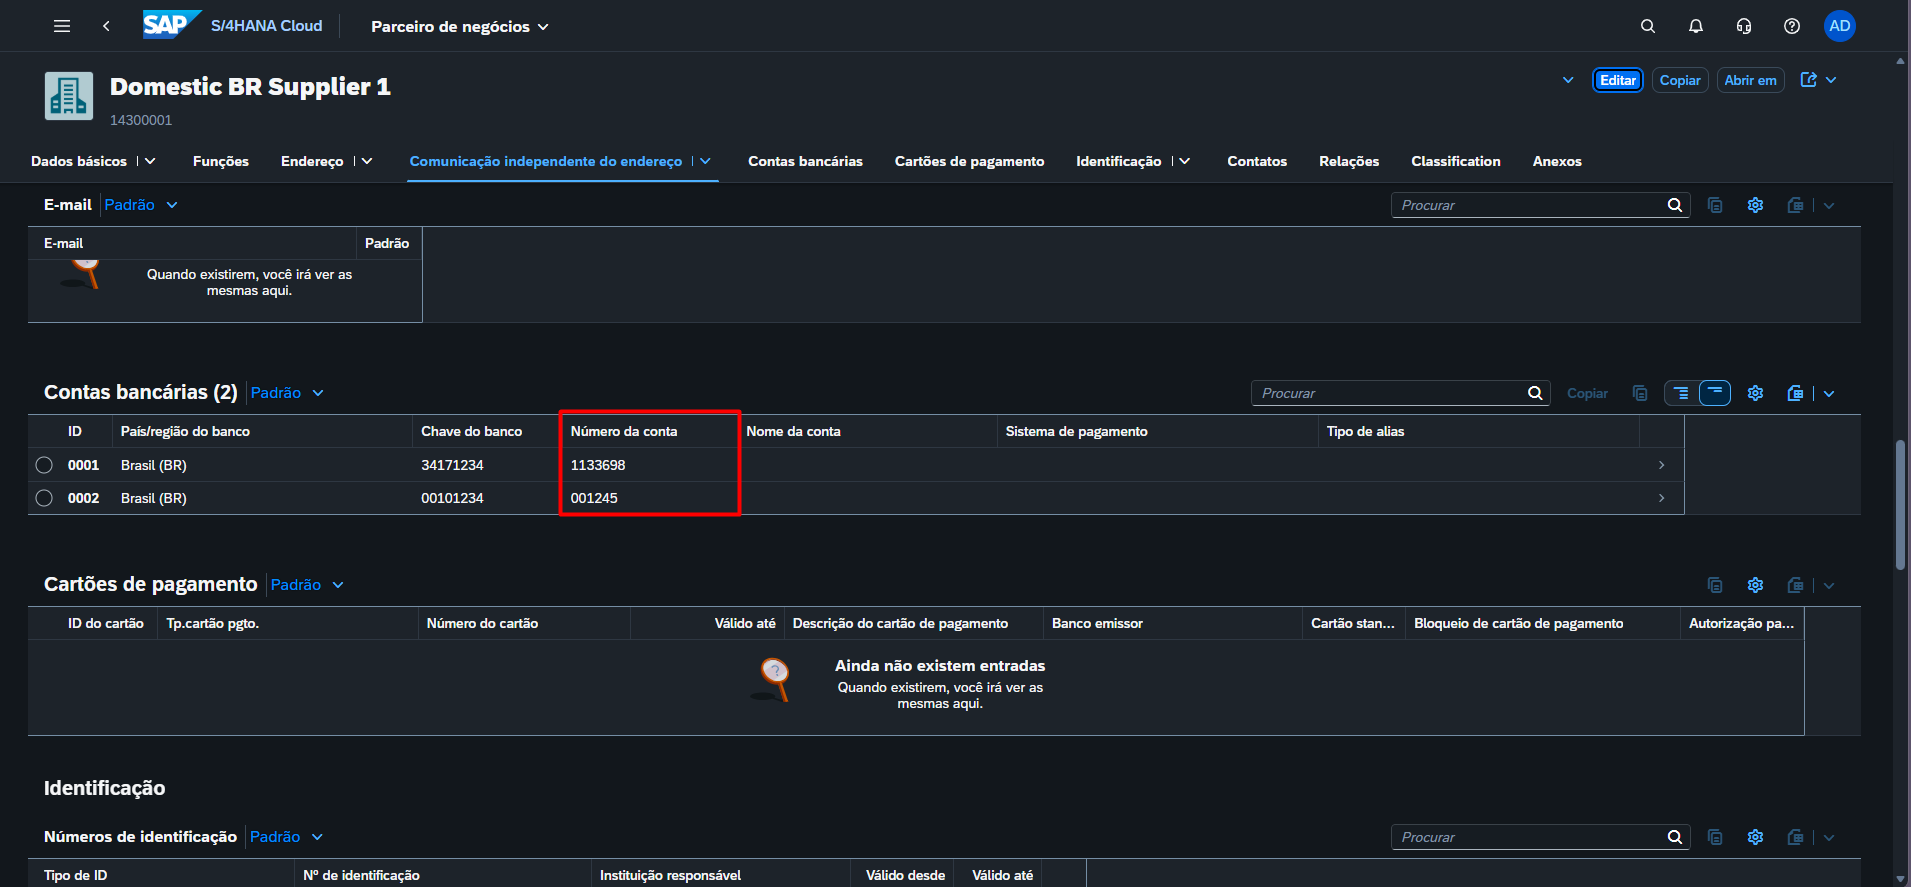Open Padrão view dropdown for E-mail

click(141, 205)
